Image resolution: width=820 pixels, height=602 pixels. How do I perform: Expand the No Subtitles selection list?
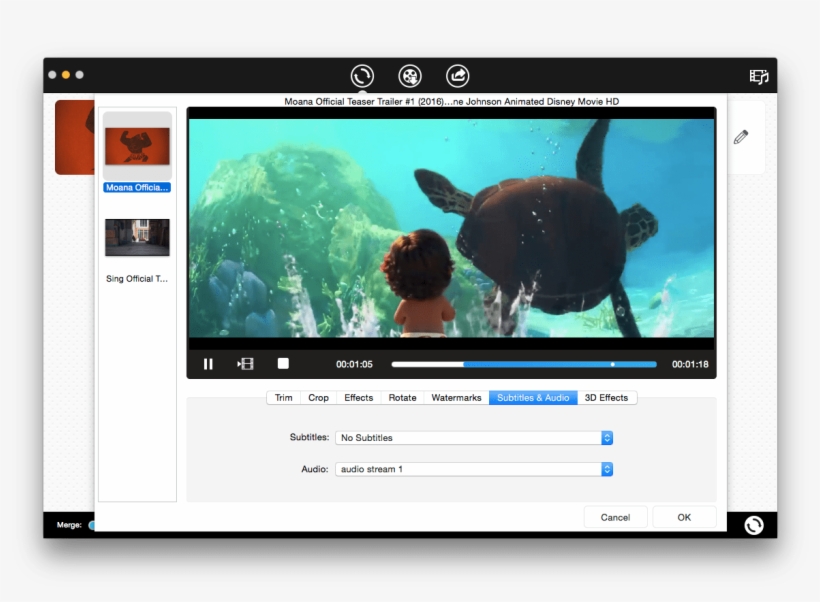click(x=608, y=437)
